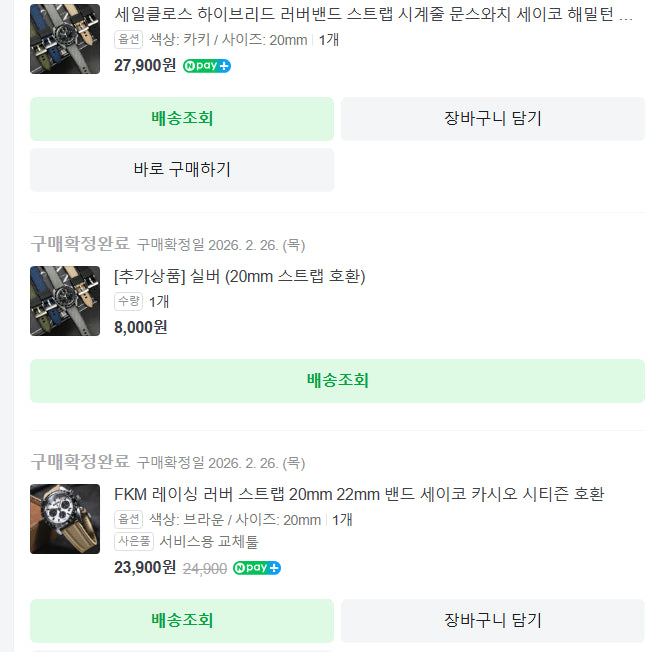
Task: Add the 23,900원 FKM strap to cart
Action: pos(492,620)
